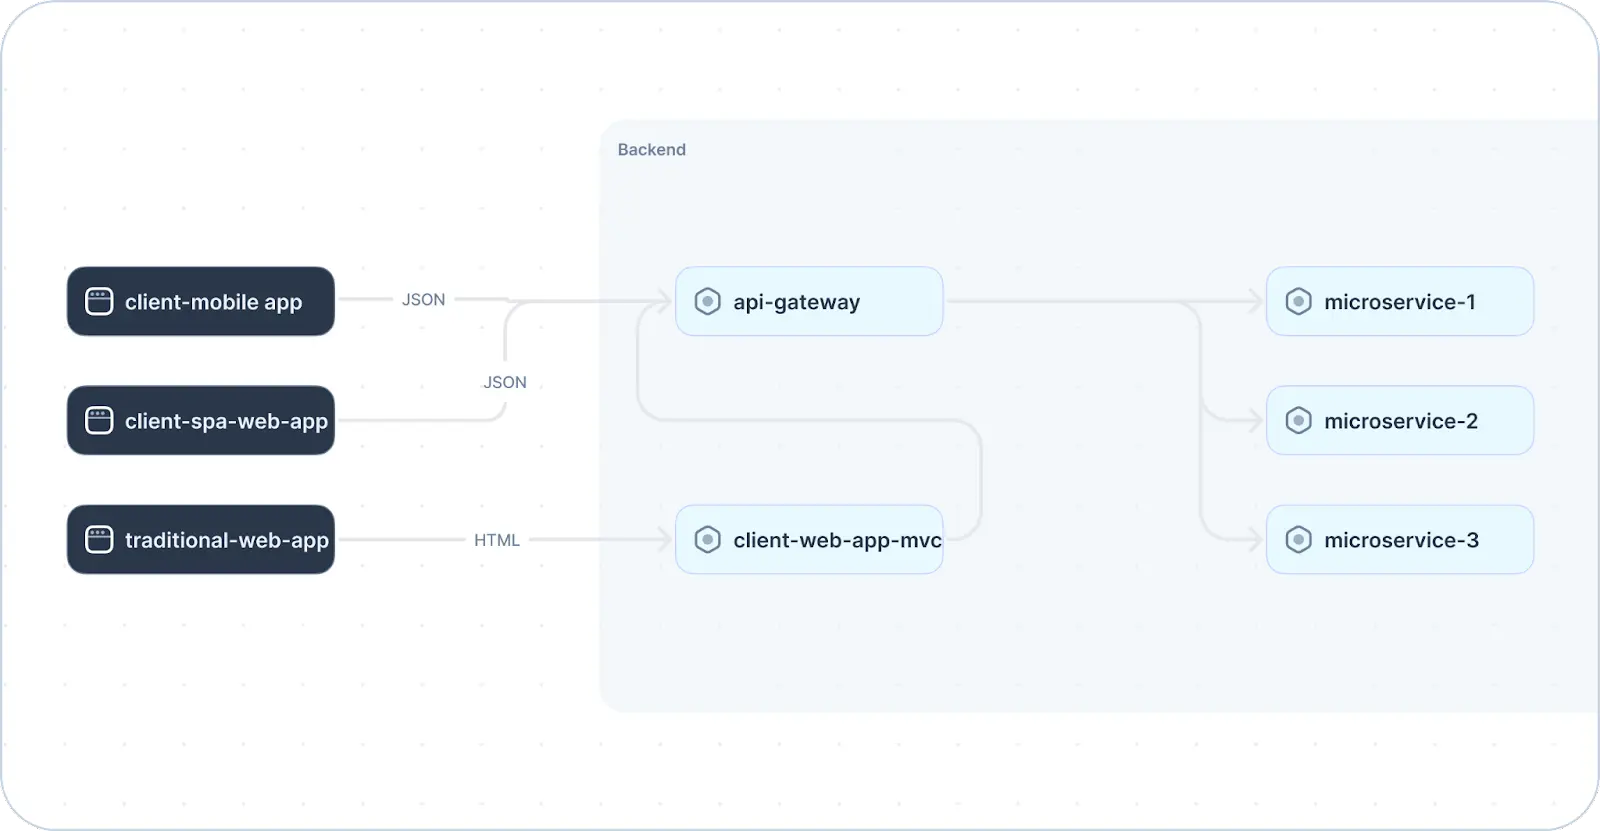Click the hexagon icon on microservice-2 node
Image resolution: width=1600 pixels, height=831 pixels.
click(x=1298, y=421)
